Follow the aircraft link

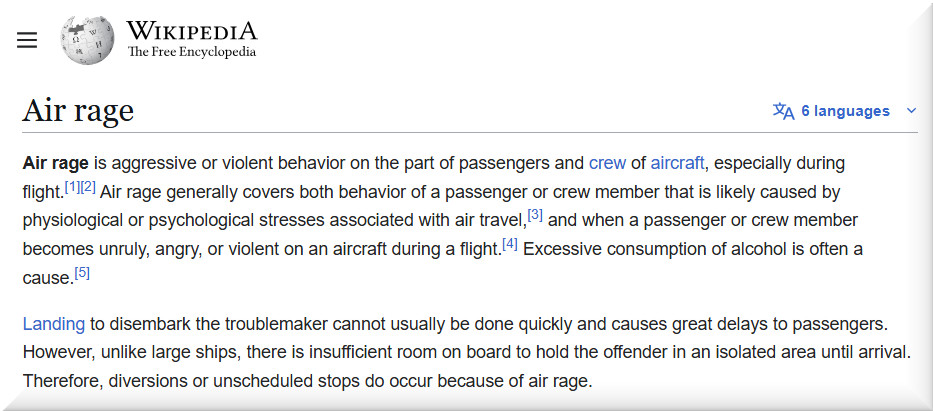tap(677, 163)
